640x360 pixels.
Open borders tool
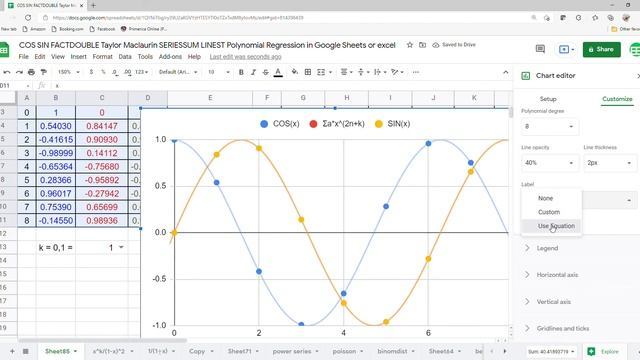(308, 72)
